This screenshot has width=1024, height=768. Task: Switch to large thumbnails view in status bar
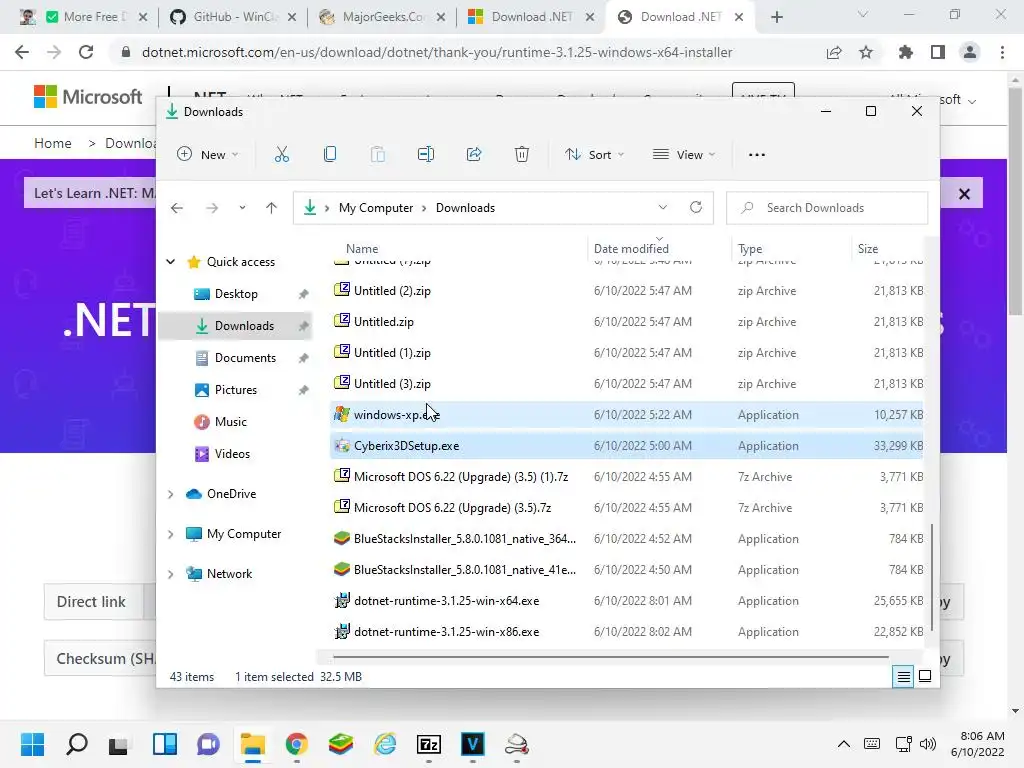[x=925, y=677]
